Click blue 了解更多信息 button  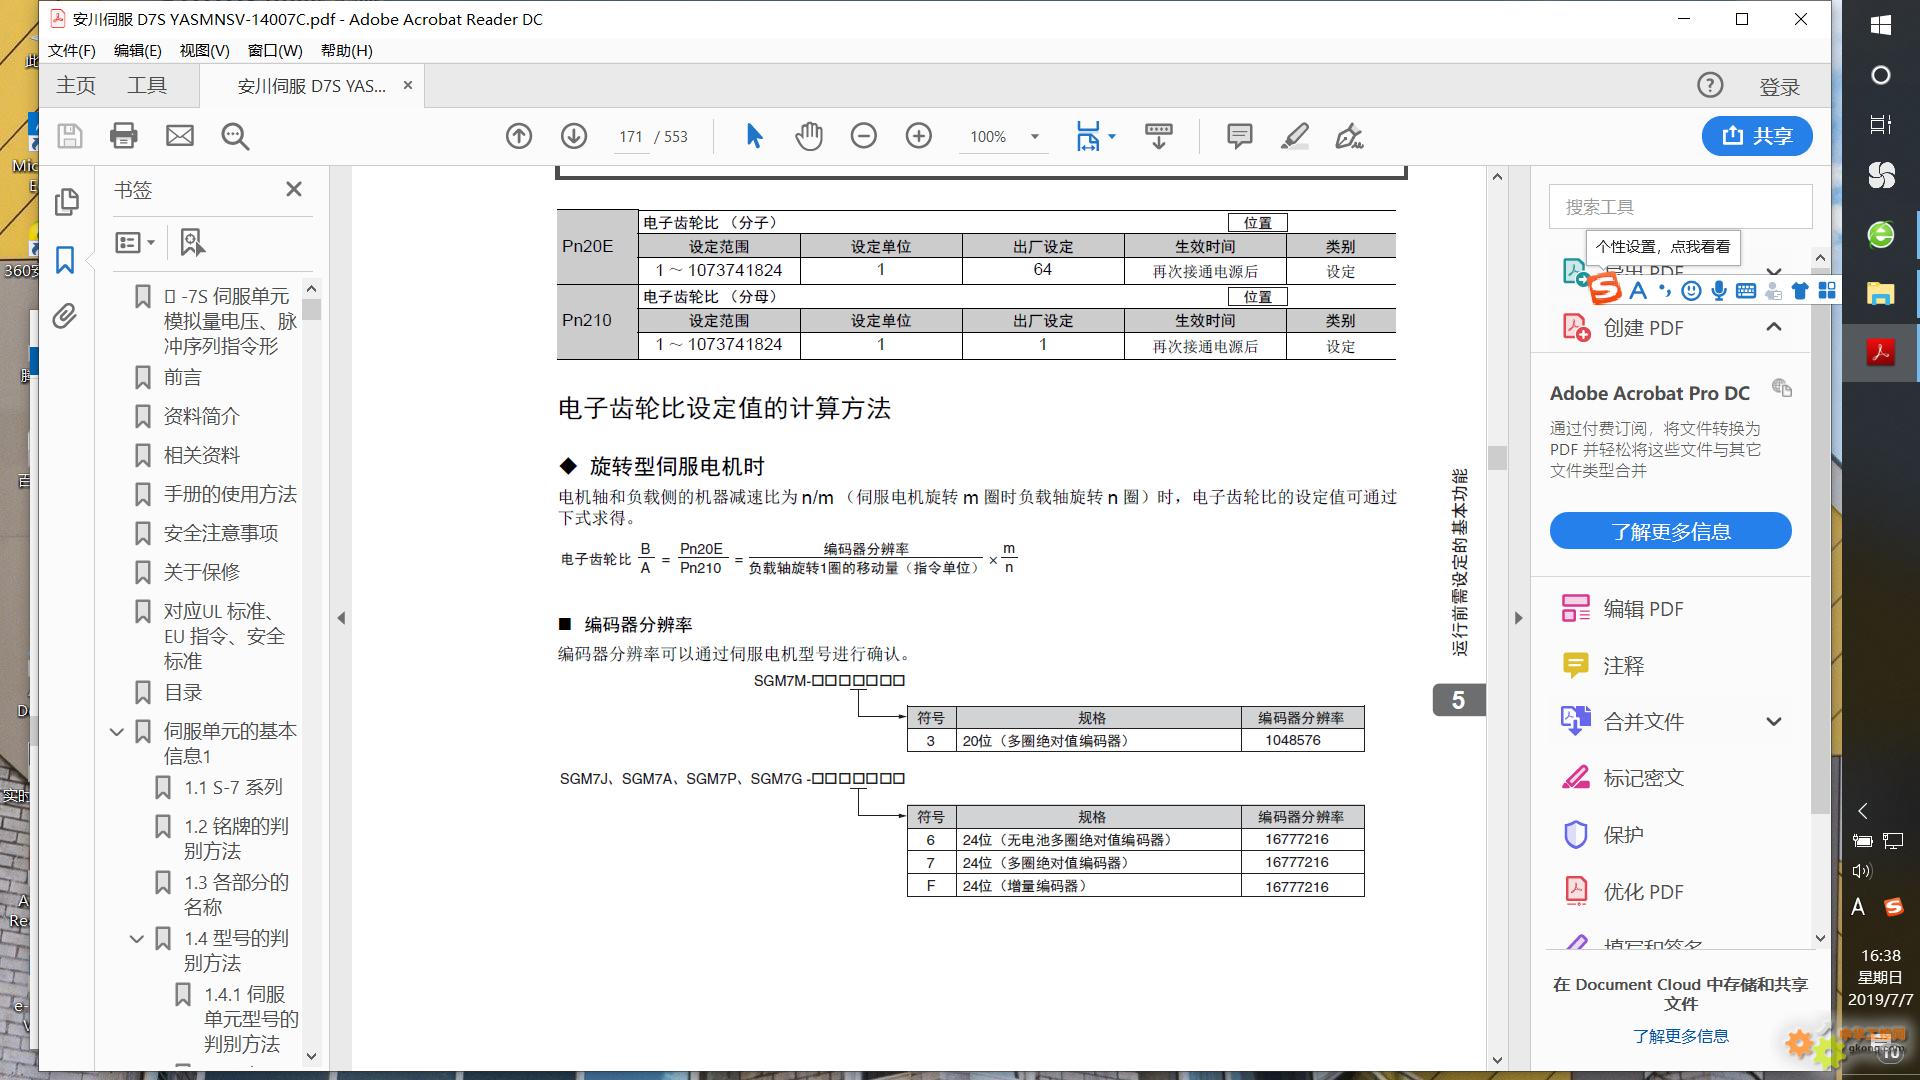tap(1670, 531)
